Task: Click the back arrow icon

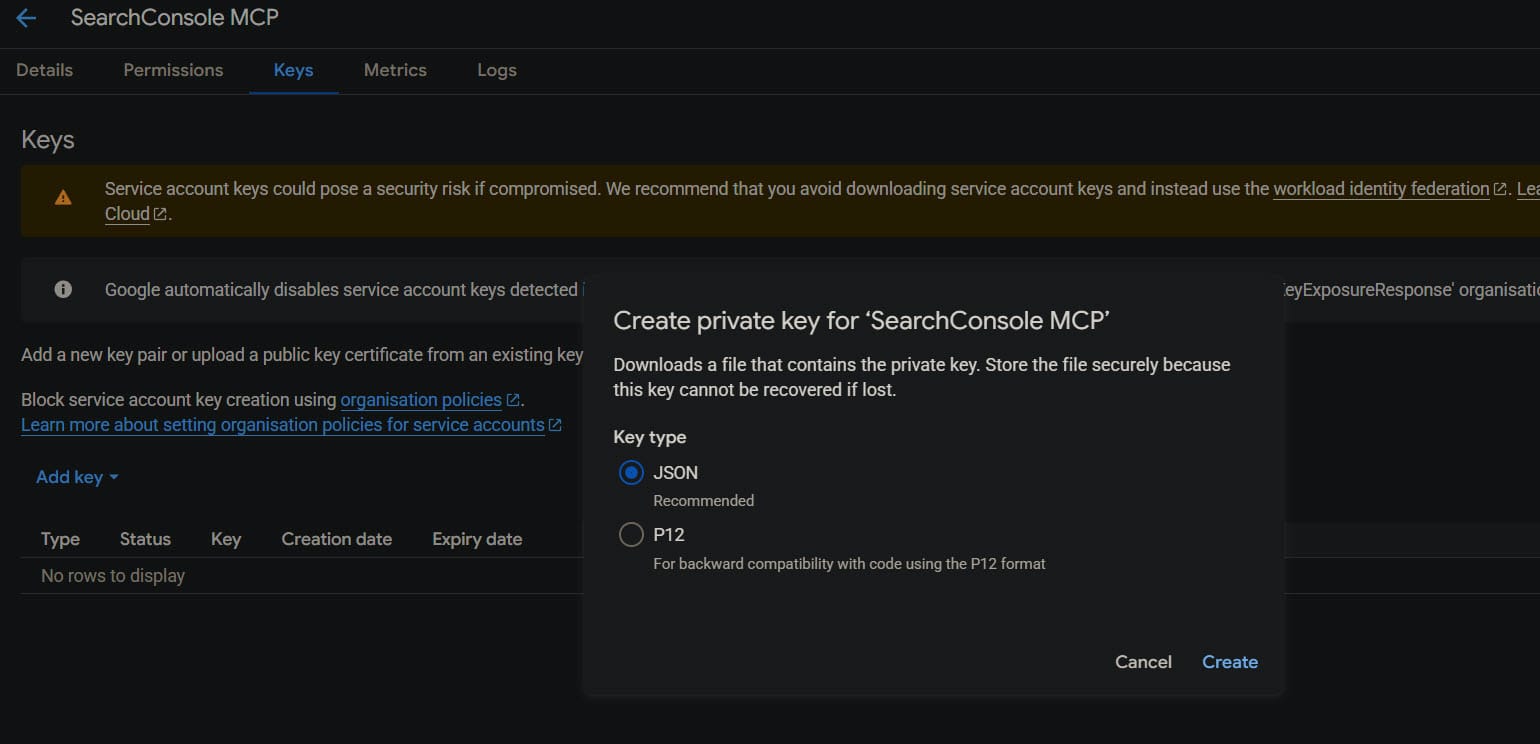Action: (x=26, y=18)
